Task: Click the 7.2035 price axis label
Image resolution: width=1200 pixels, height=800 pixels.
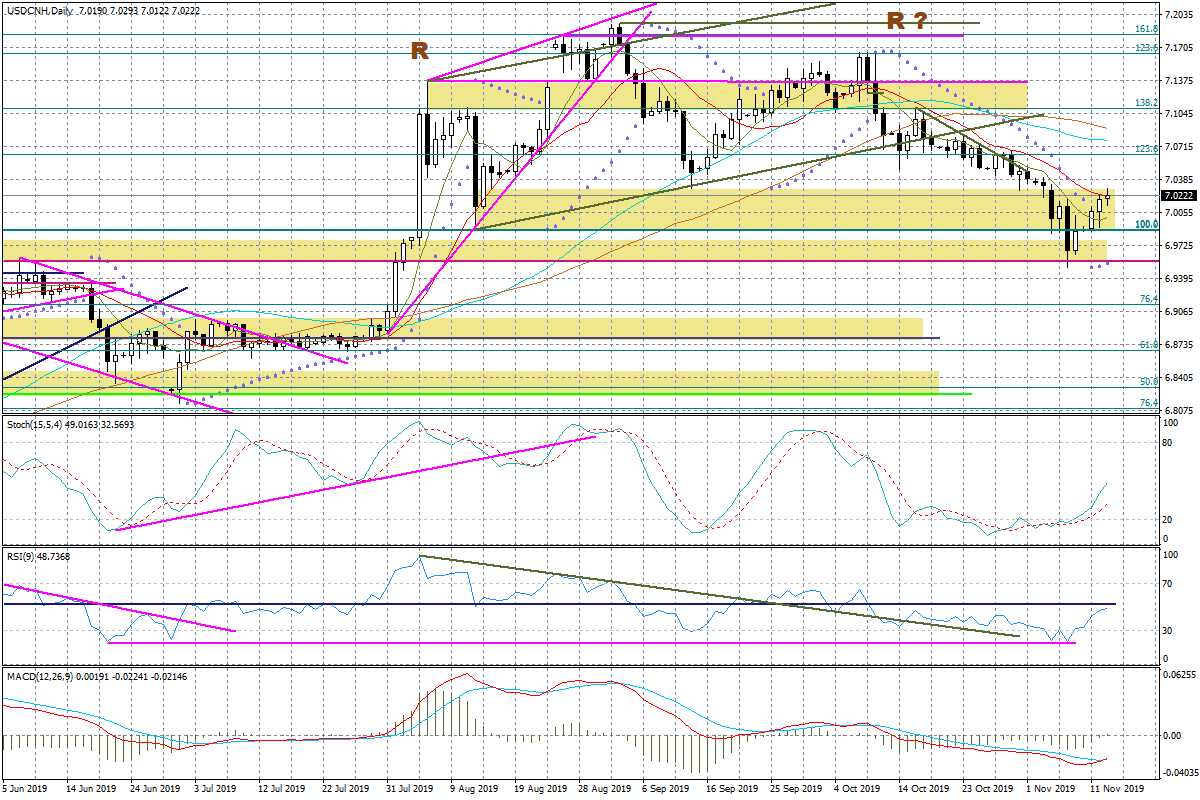Action: 1179,15
